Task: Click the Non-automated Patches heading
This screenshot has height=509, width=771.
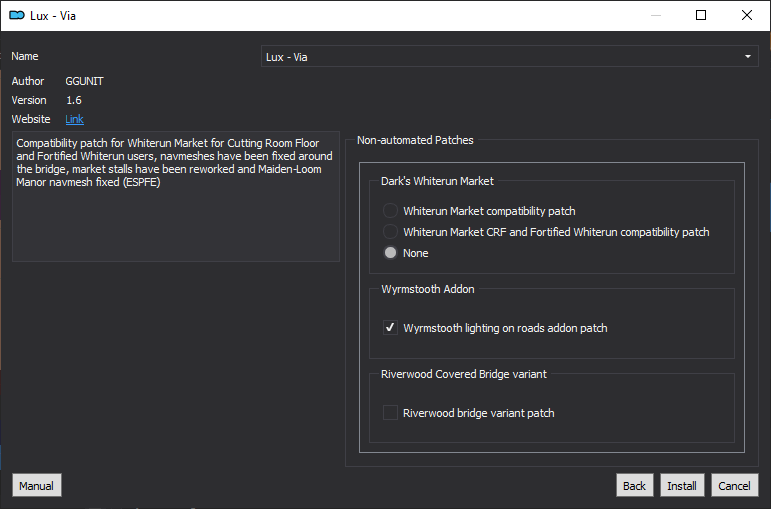Action: tap(415, 140)
